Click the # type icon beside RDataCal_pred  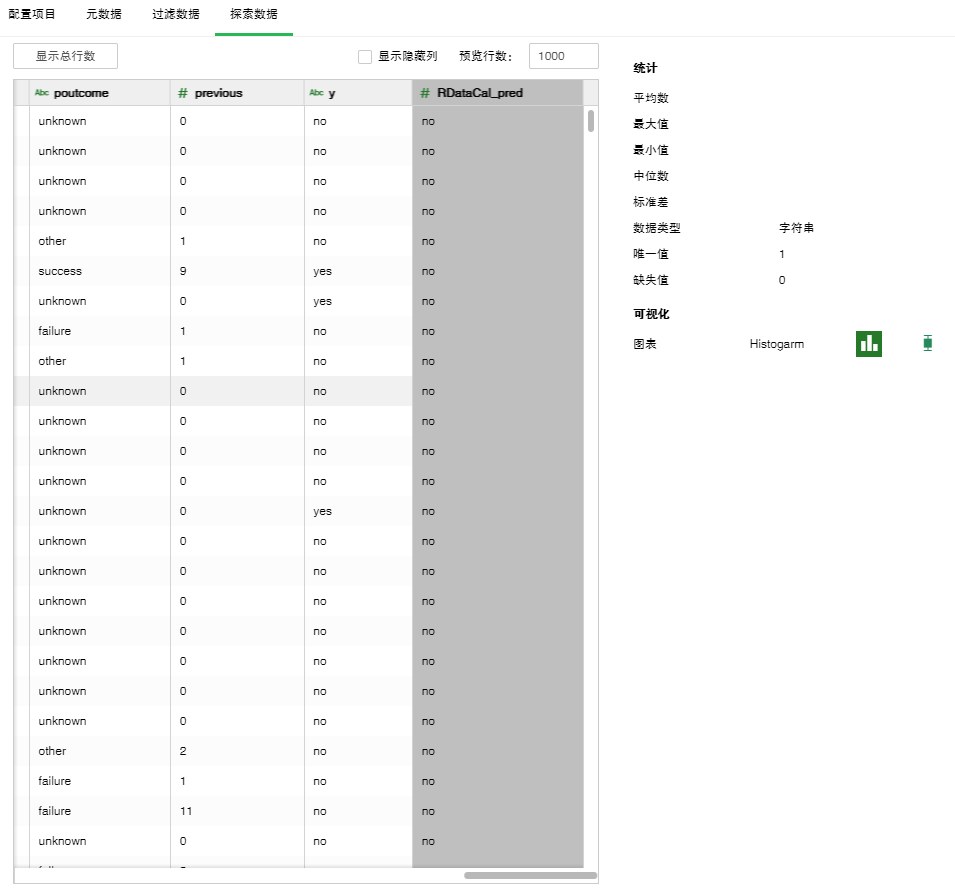click(x=425, y=93)
